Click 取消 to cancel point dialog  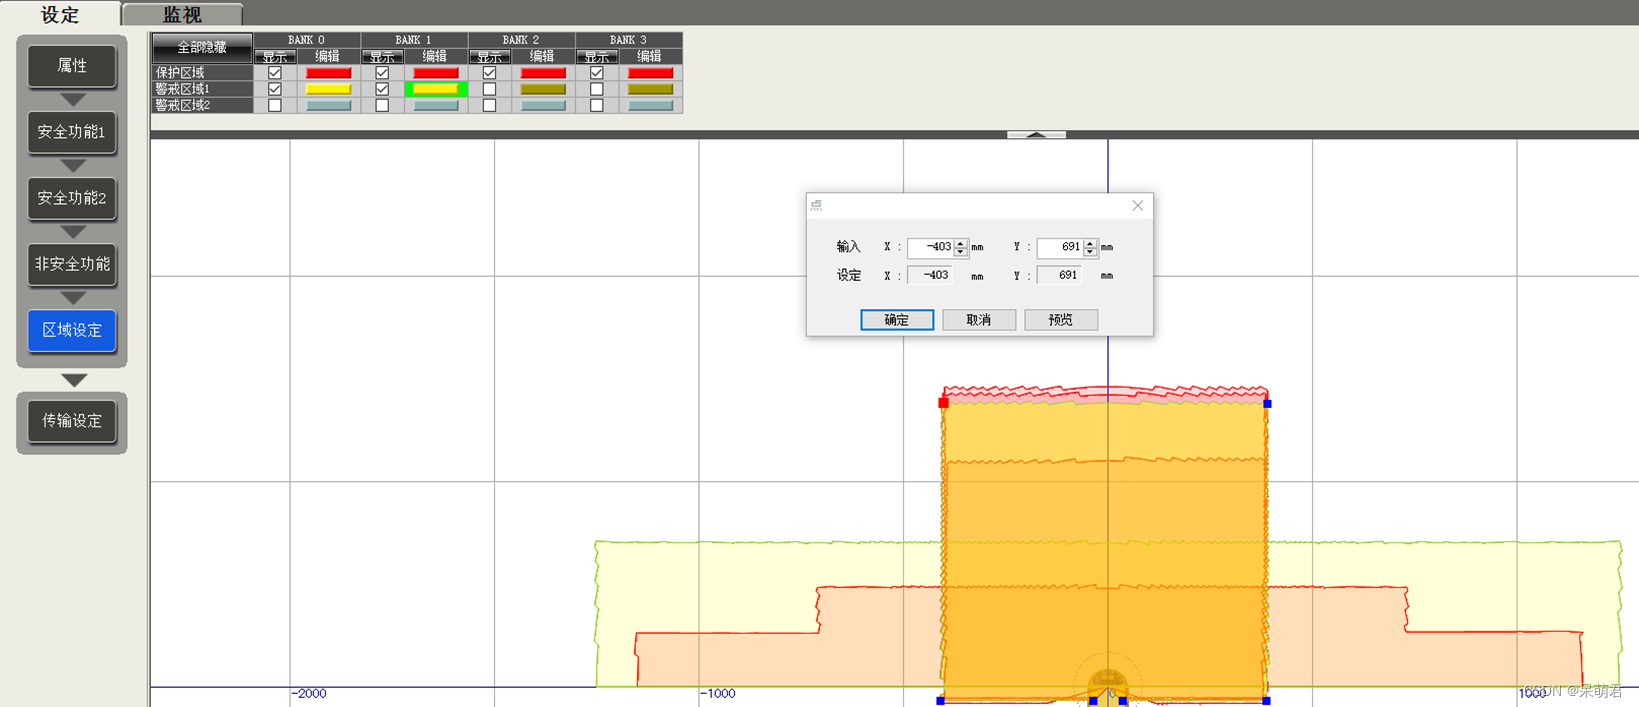[979, 320]
